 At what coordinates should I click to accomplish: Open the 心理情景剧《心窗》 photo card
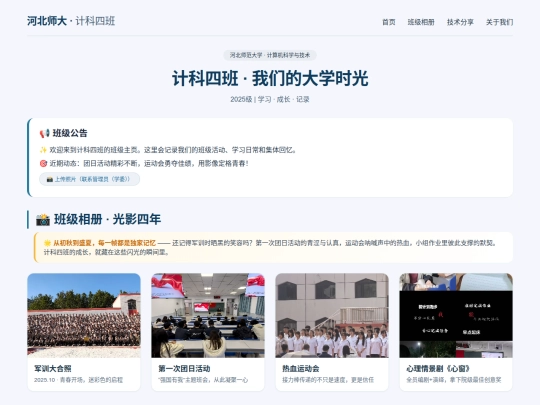click(x=456, y=332)
